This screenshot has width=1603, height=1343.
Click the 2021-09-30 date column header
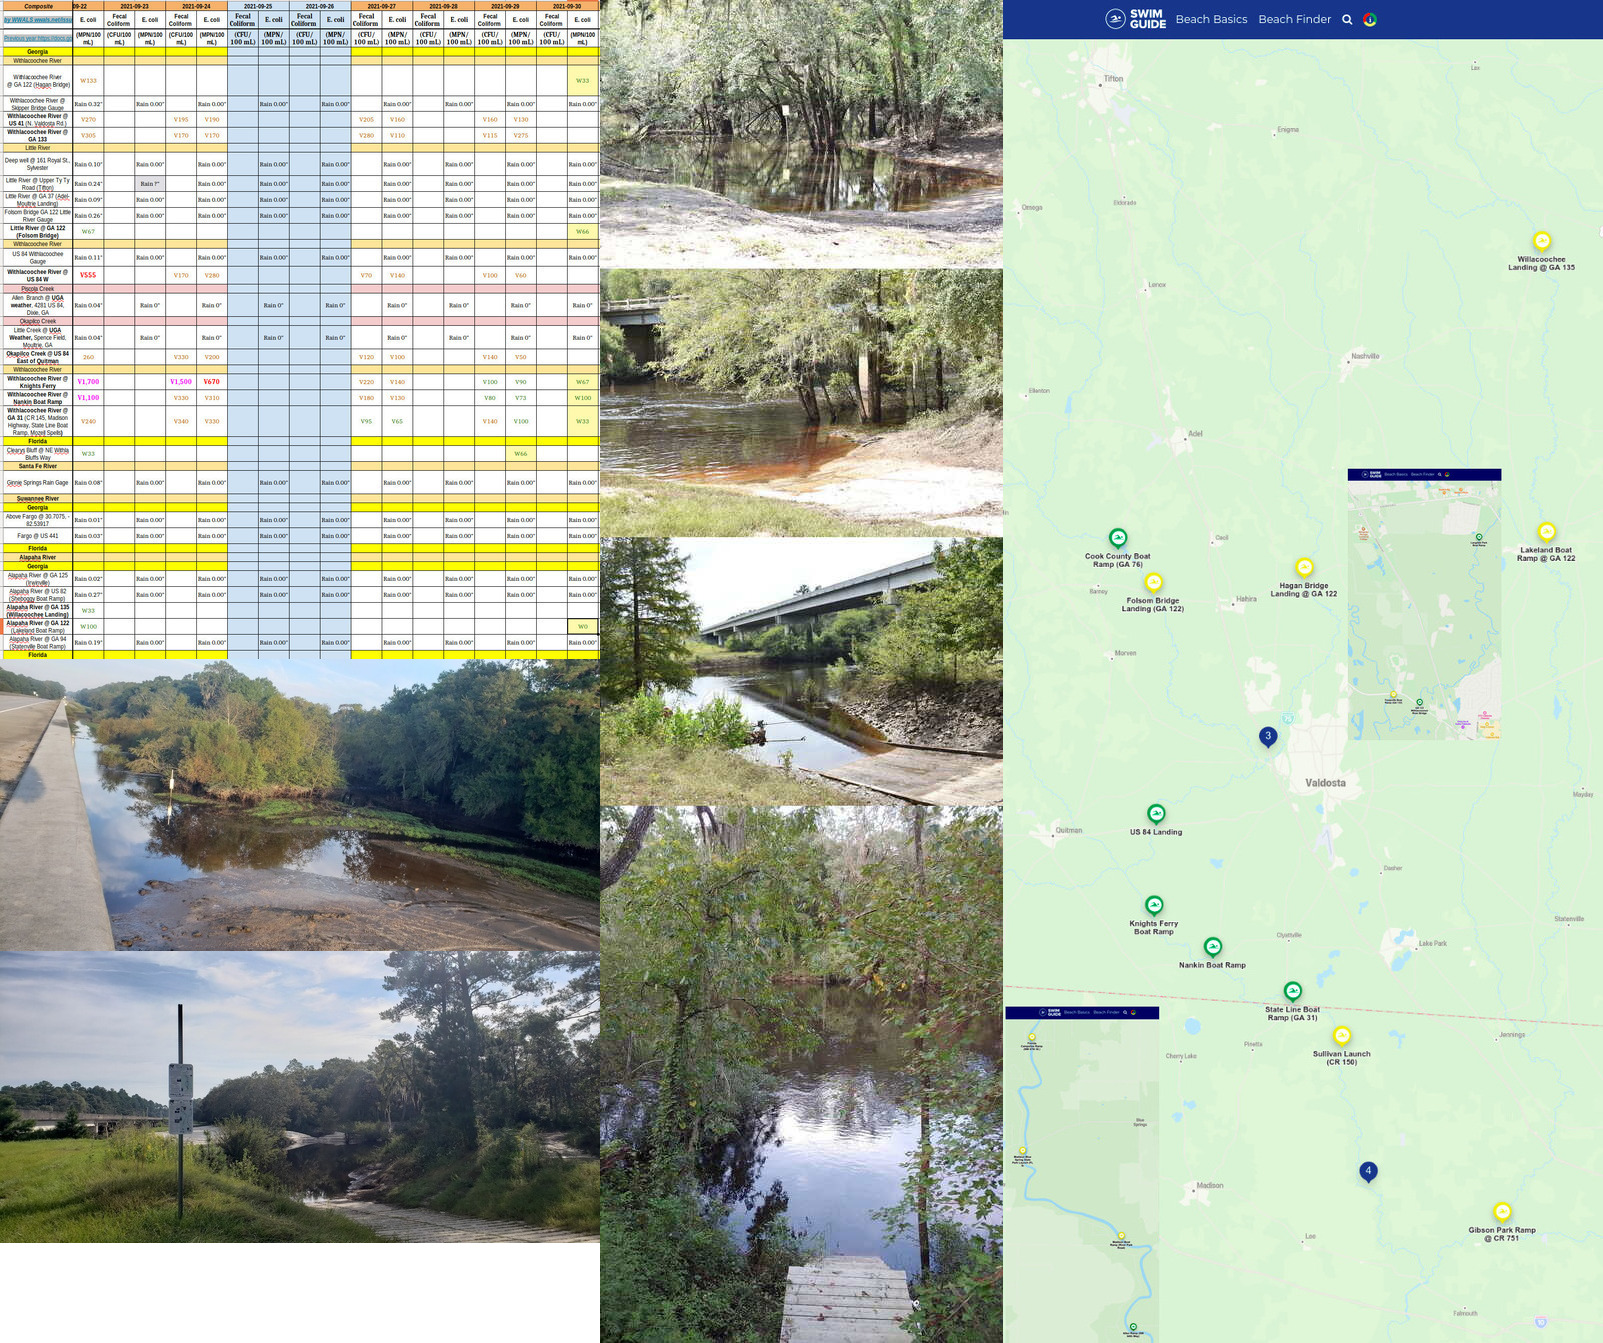pos(567,6)
